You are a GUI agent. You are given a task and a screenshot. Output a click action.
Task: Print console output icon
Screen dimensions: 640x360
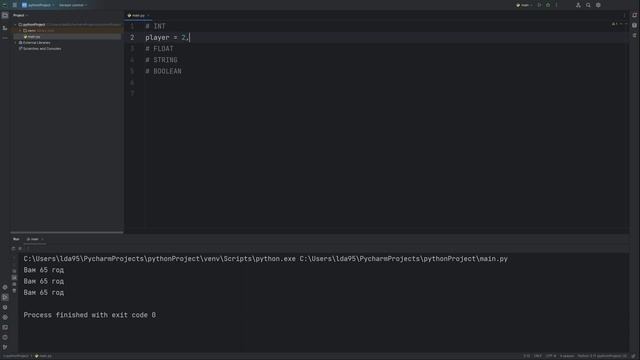tap(14, 284)
